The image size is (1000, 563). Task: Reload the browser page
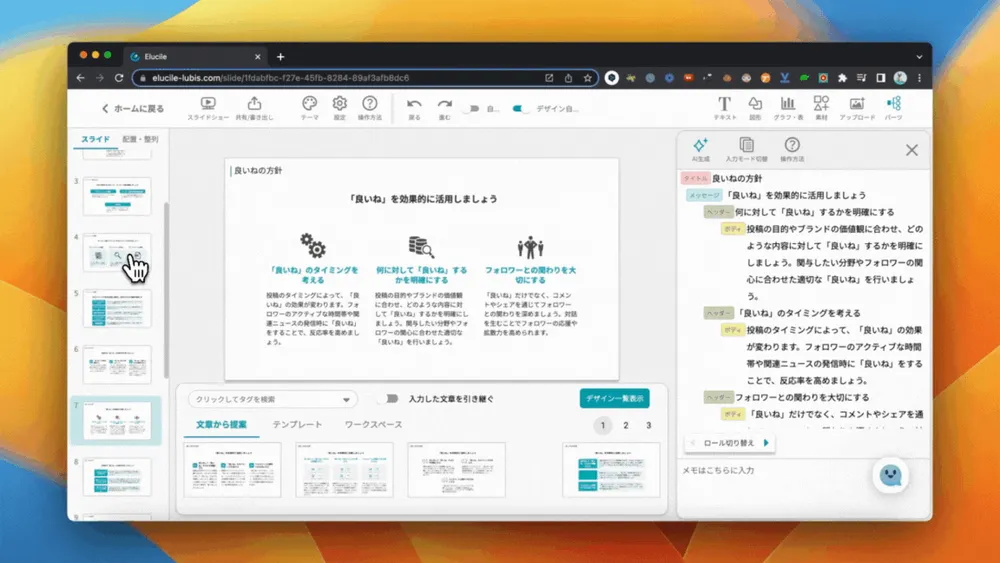119,78
